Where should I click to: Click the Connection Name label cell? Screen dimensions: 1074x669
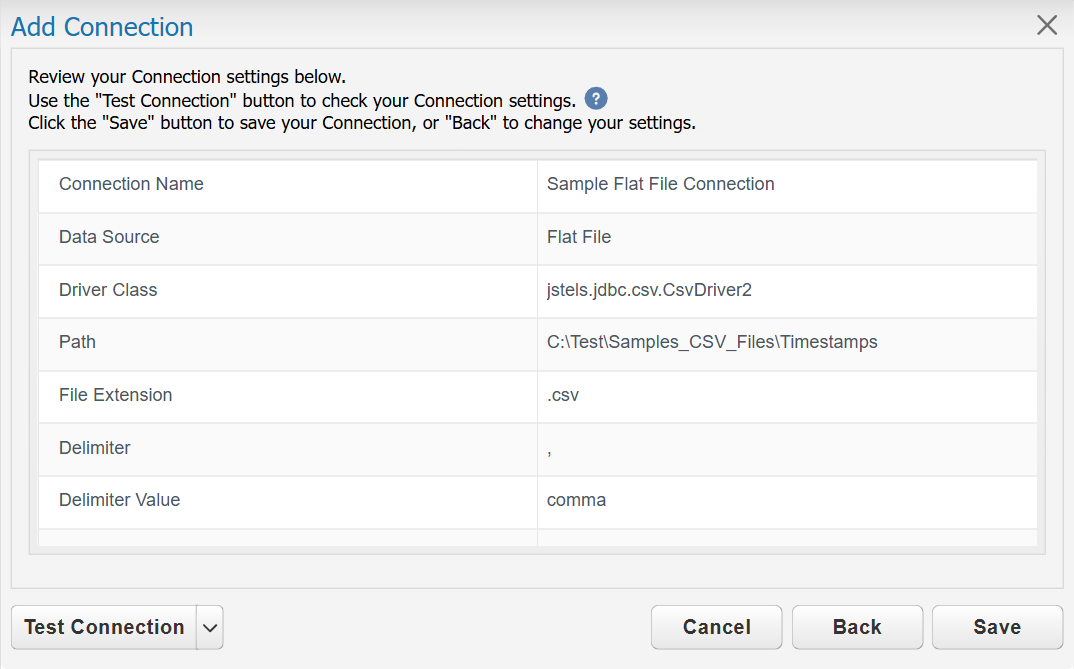click(x=288, y=184)
